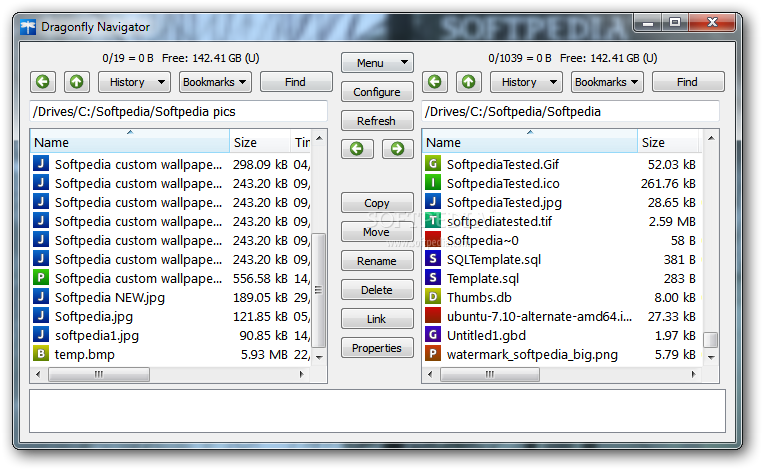Click the Move button
Screen dimensions: 763x470
point(377,232)
